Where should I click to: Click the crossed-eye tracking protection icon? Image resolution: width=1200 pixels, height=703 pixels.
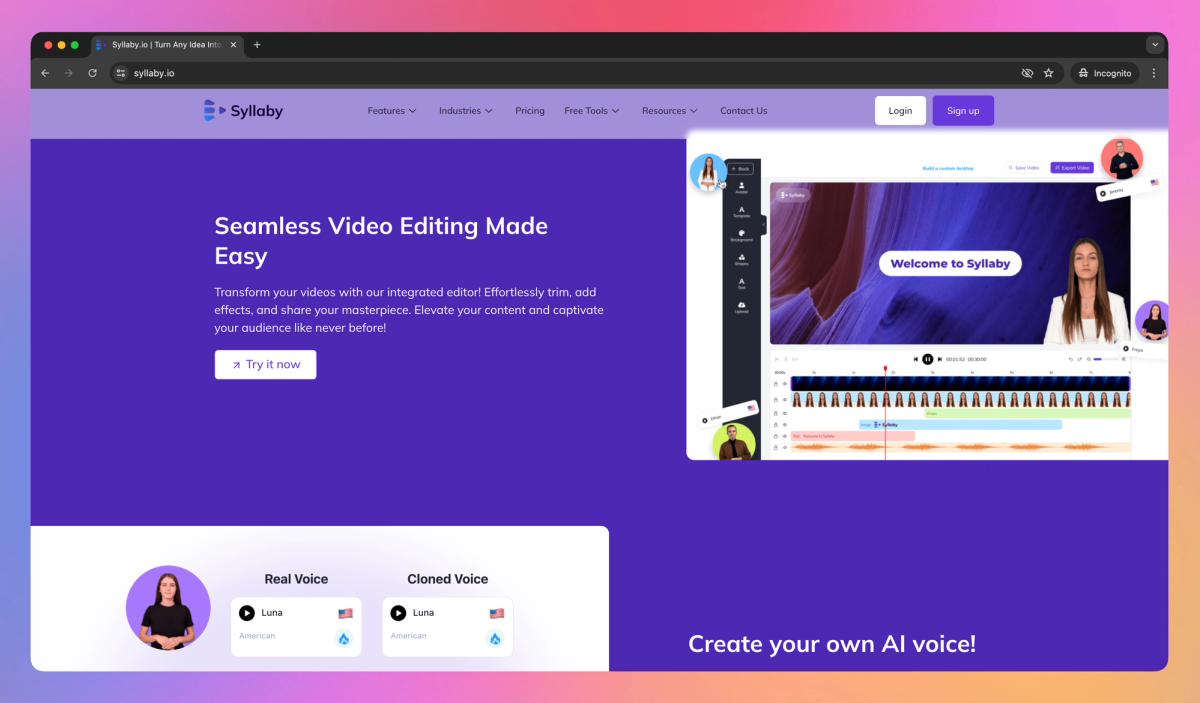(1027, 73)
